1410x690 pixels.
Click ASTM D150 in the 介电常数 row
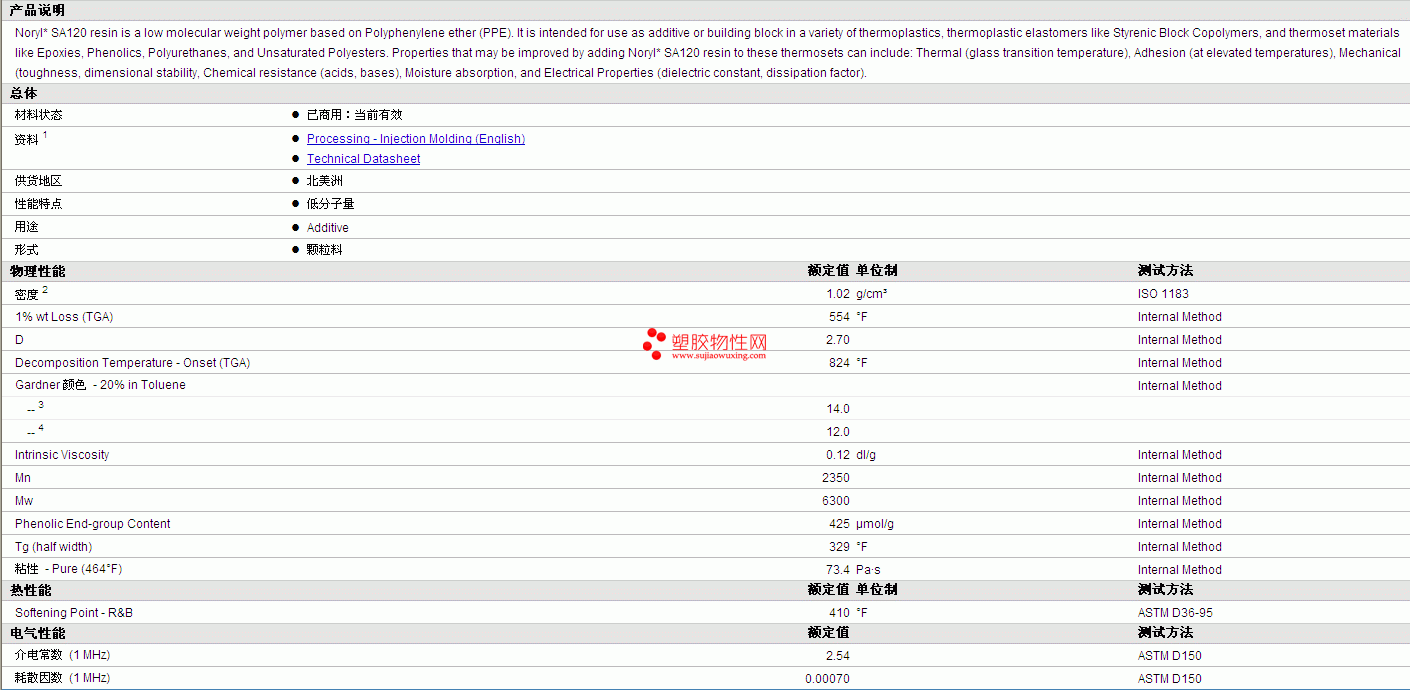coord(1170,656)
